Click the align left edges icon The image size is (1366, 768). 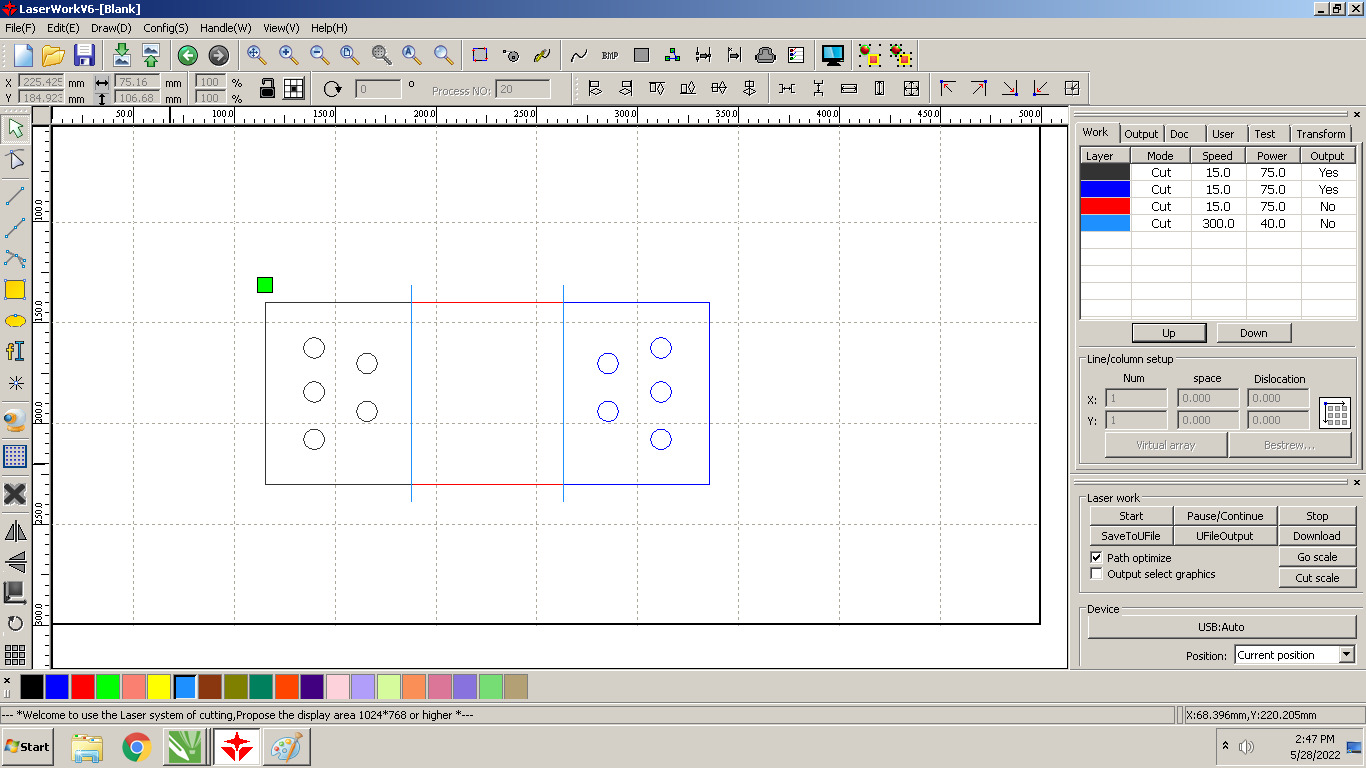595,88
